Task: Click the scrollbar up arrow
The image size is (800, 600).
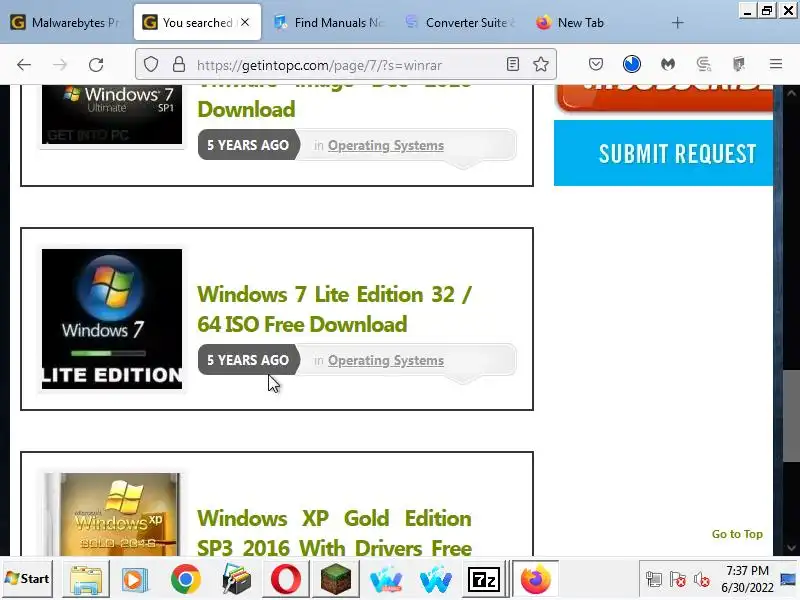Action: click(791, 93)
